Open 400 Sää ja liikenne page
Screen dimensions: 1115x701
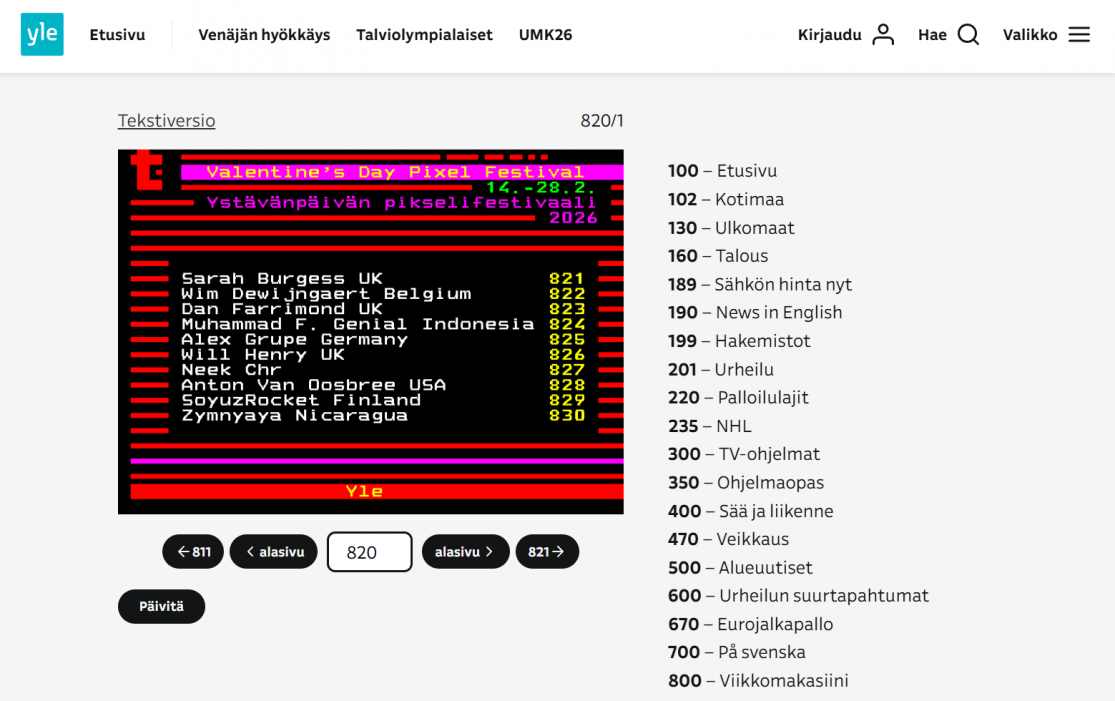pyautogui.click(x=750, y=511)
